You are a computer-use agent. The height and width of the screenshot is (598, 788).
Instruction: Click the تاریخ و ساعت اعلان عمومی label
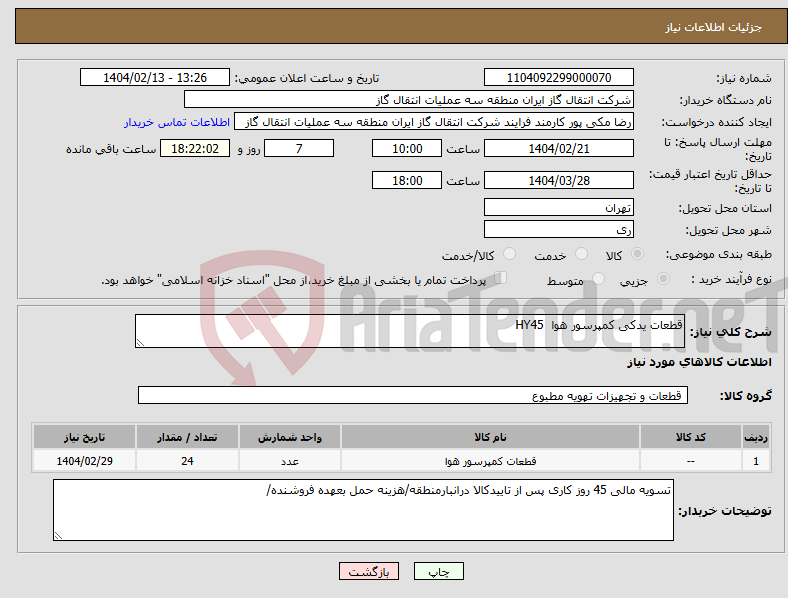point(307,78)
